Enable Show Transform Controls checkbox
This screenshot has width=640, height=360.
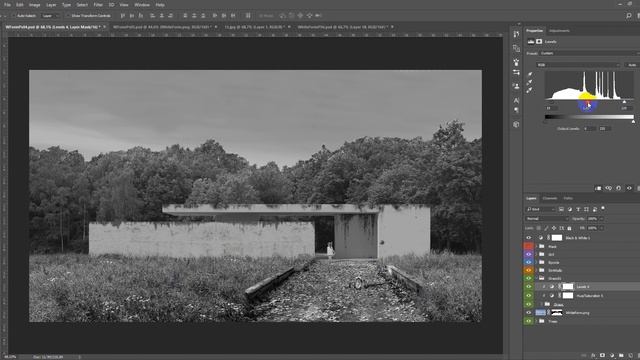[x=68, y=16]
